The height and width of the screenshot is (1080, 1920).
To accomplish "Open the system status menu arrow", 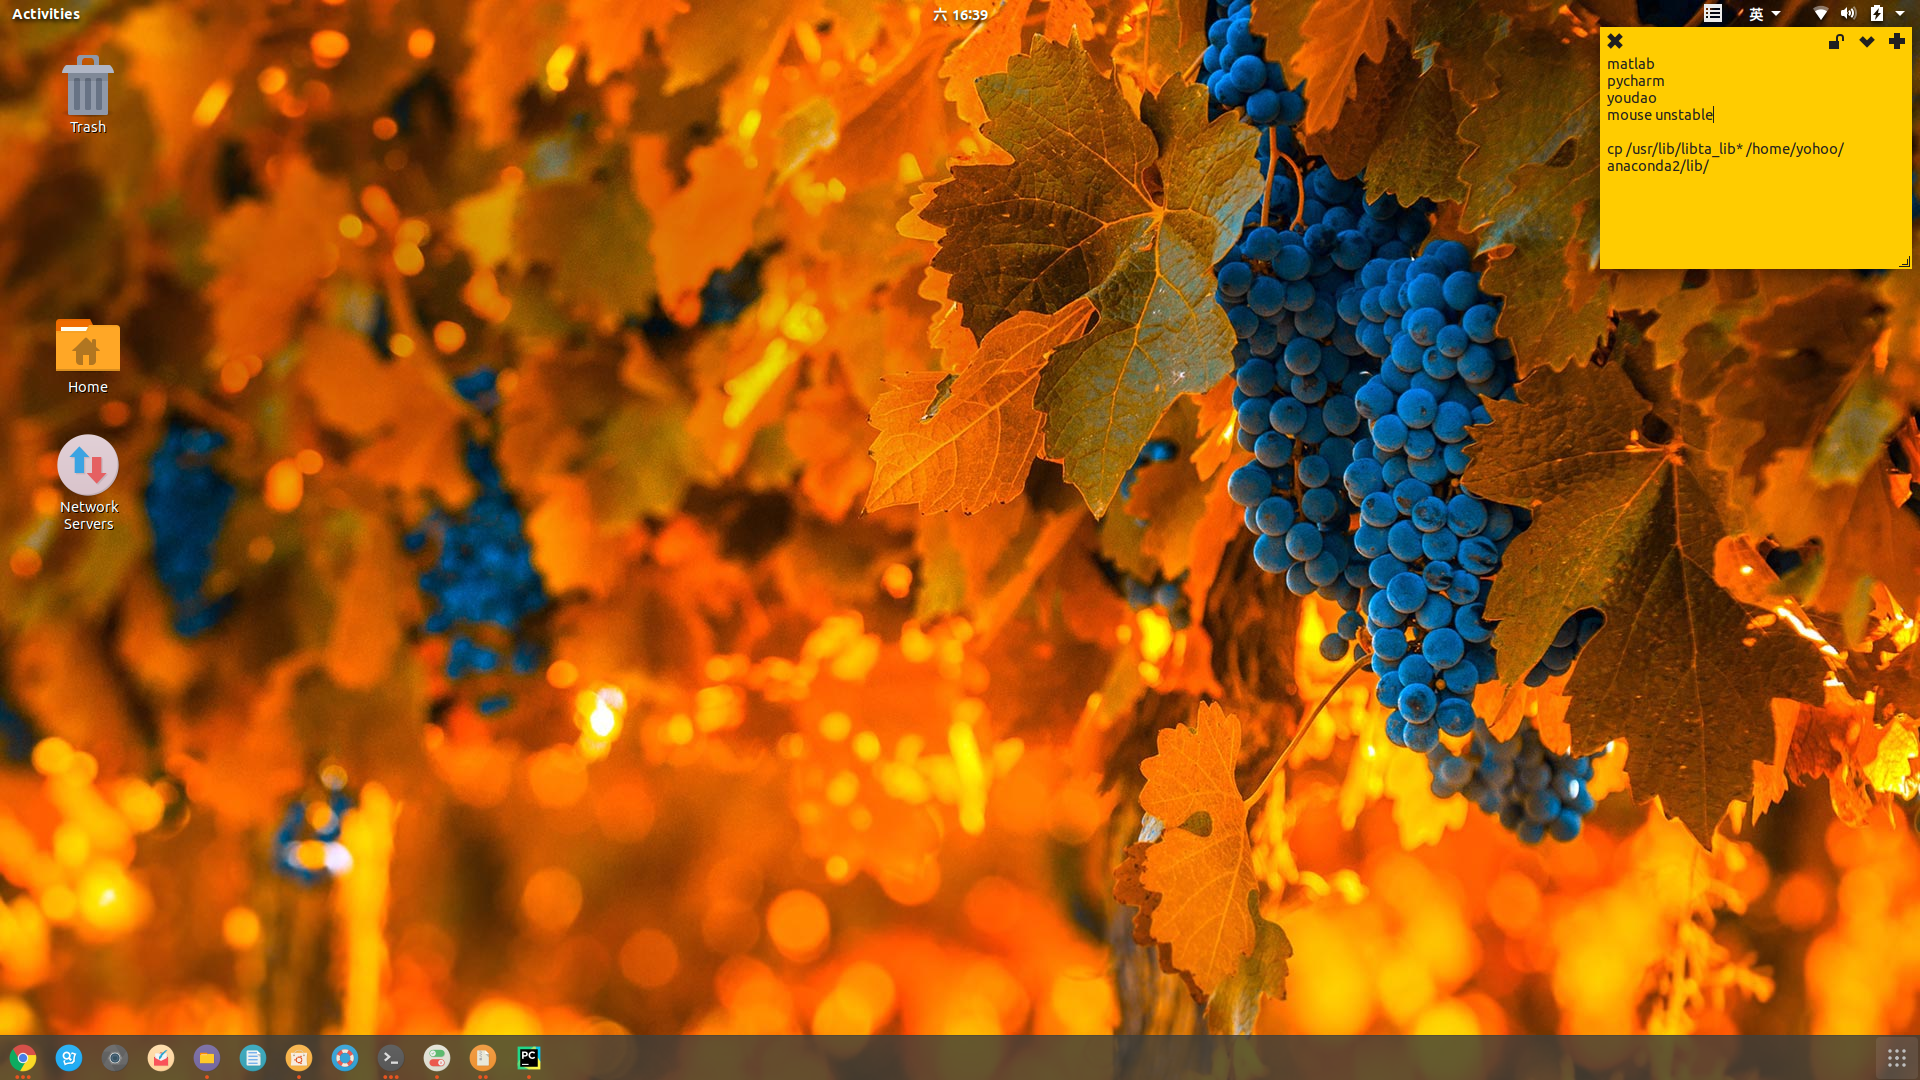I will point(1898,14).
